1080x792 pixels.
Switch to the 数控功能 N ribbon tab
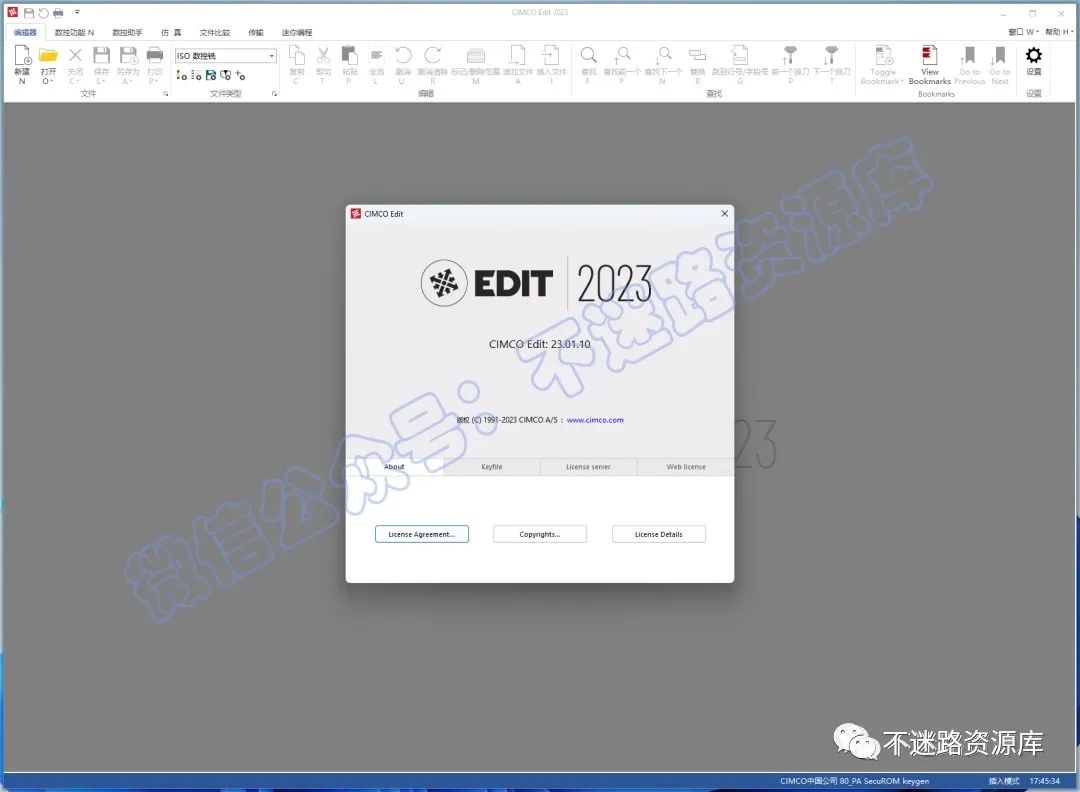coord(74,32)
